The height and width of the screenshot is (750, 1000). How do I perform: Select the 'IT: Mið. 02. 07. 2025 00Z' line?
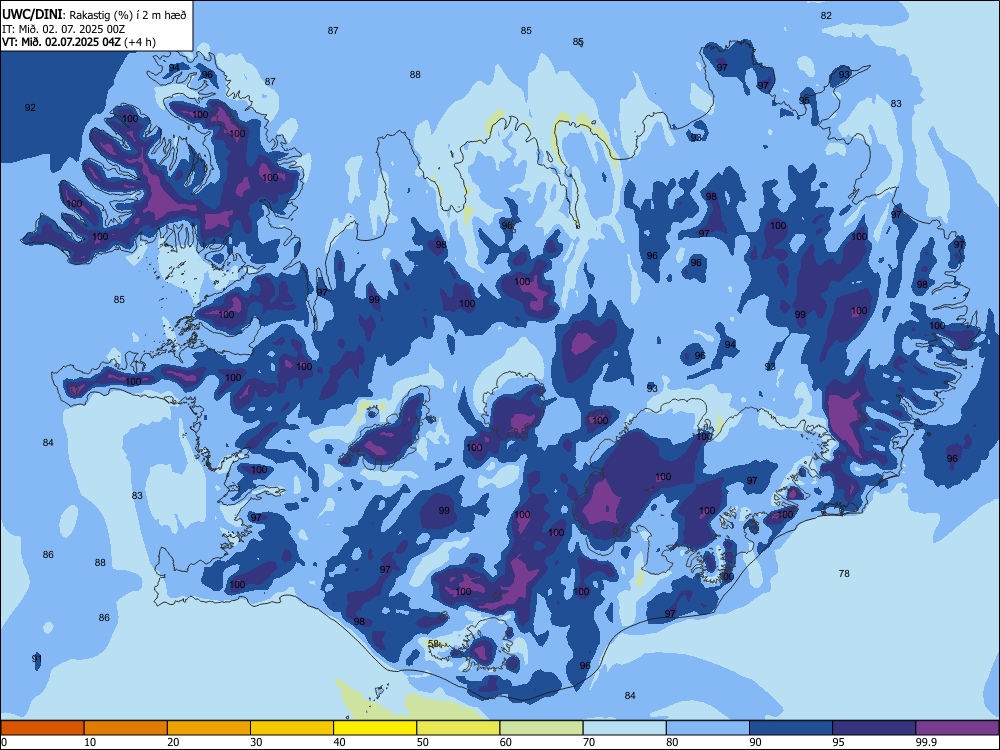pyautogui.click(x=62, y=29)
